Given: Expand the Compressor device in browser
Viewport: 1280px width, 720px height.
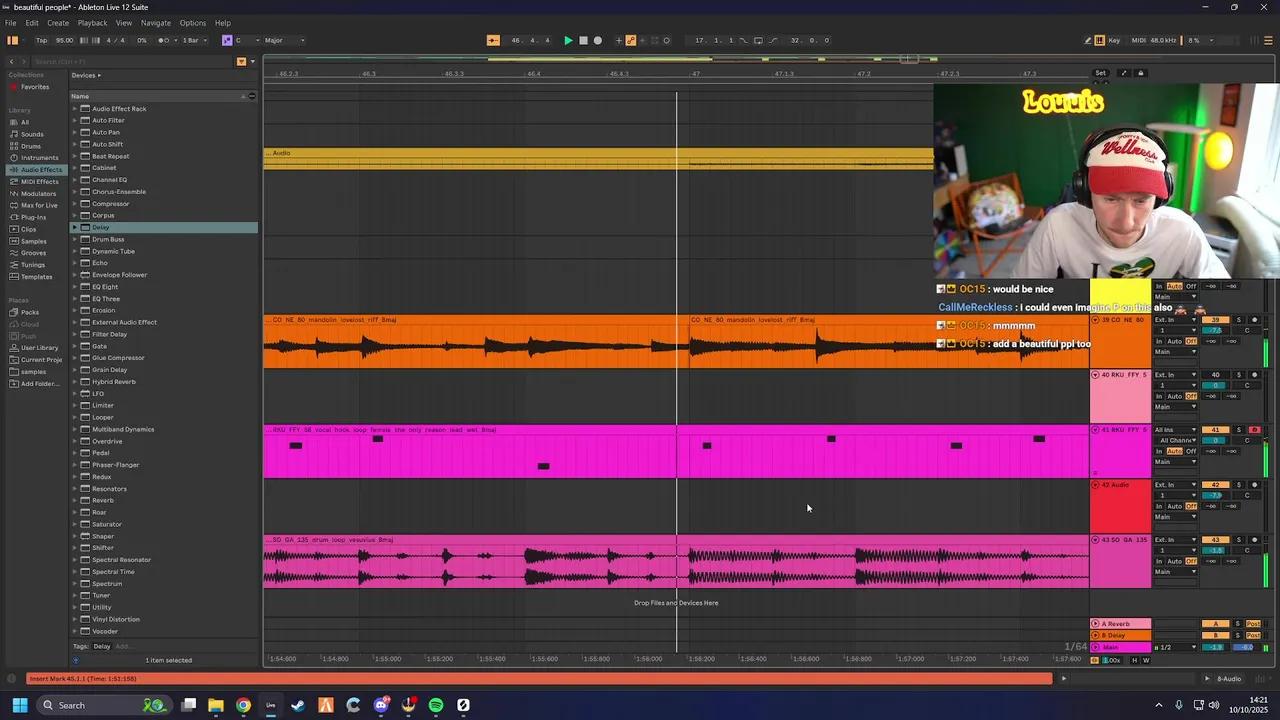Looking at the screenshot, I should click(74, 204).
